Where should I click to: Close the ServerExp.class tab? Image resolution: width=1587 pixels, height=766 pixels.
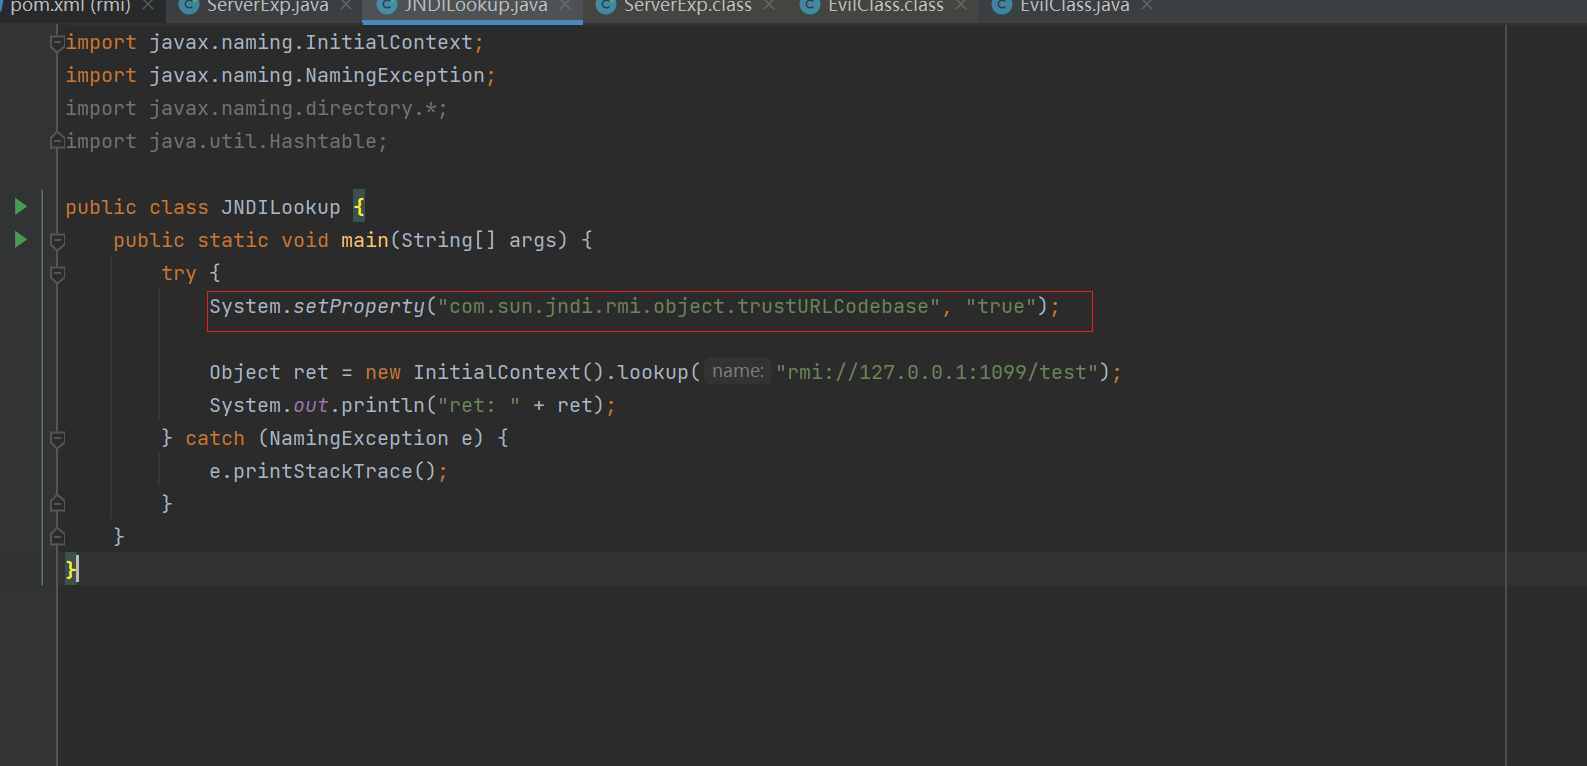click(x=769, y=6)
